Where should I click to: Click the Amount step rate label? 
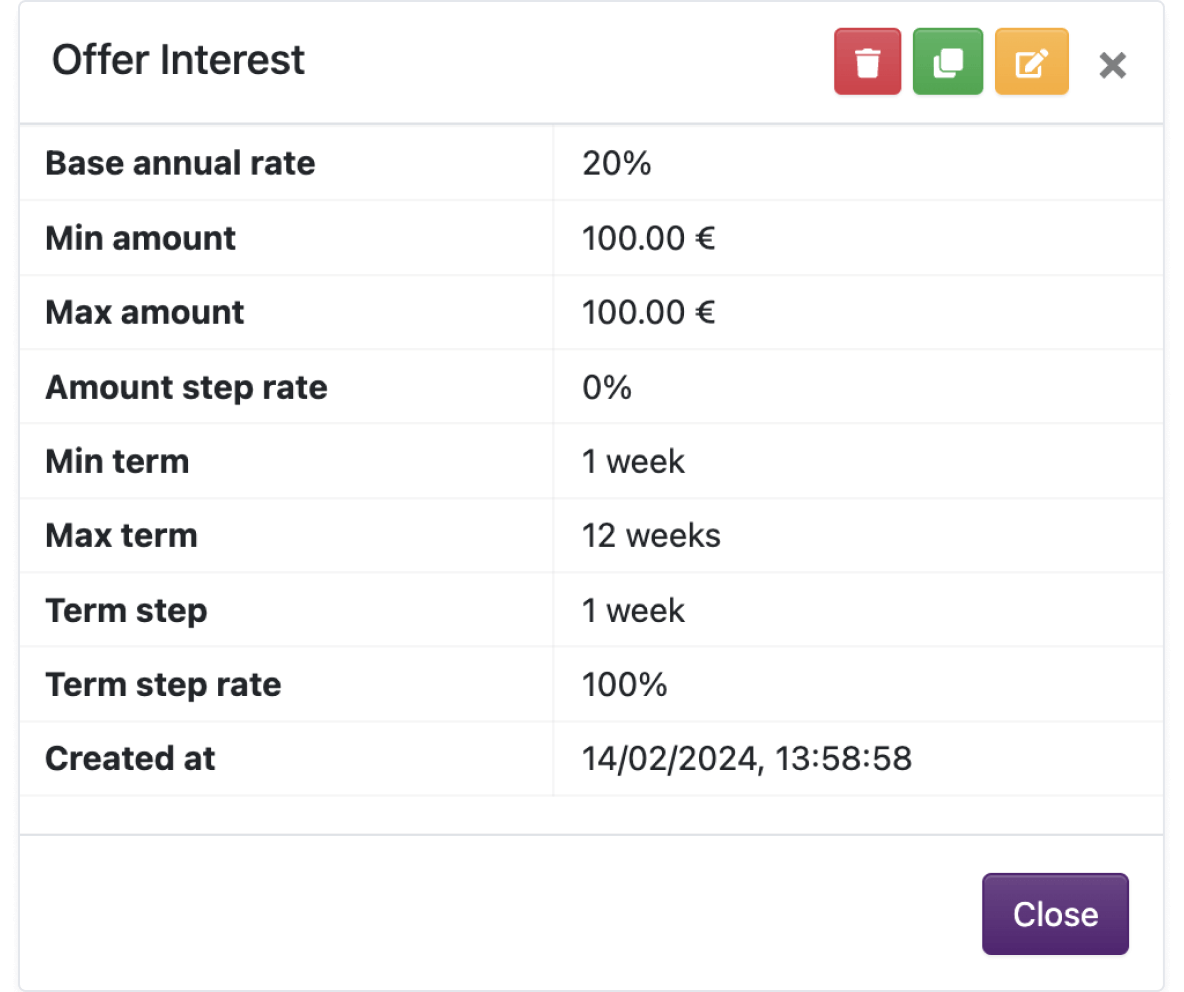(x=187, y=387)
